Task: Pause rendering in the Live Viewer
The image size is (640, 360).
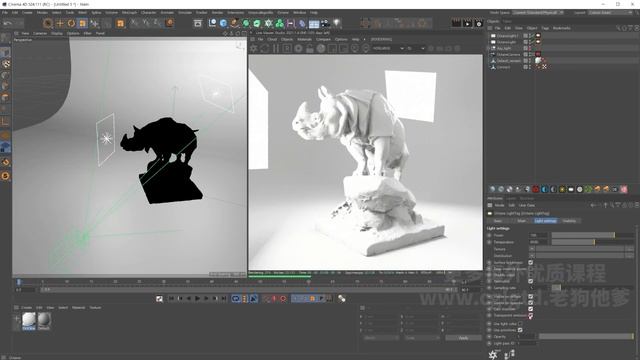Action: click(276, 49)
